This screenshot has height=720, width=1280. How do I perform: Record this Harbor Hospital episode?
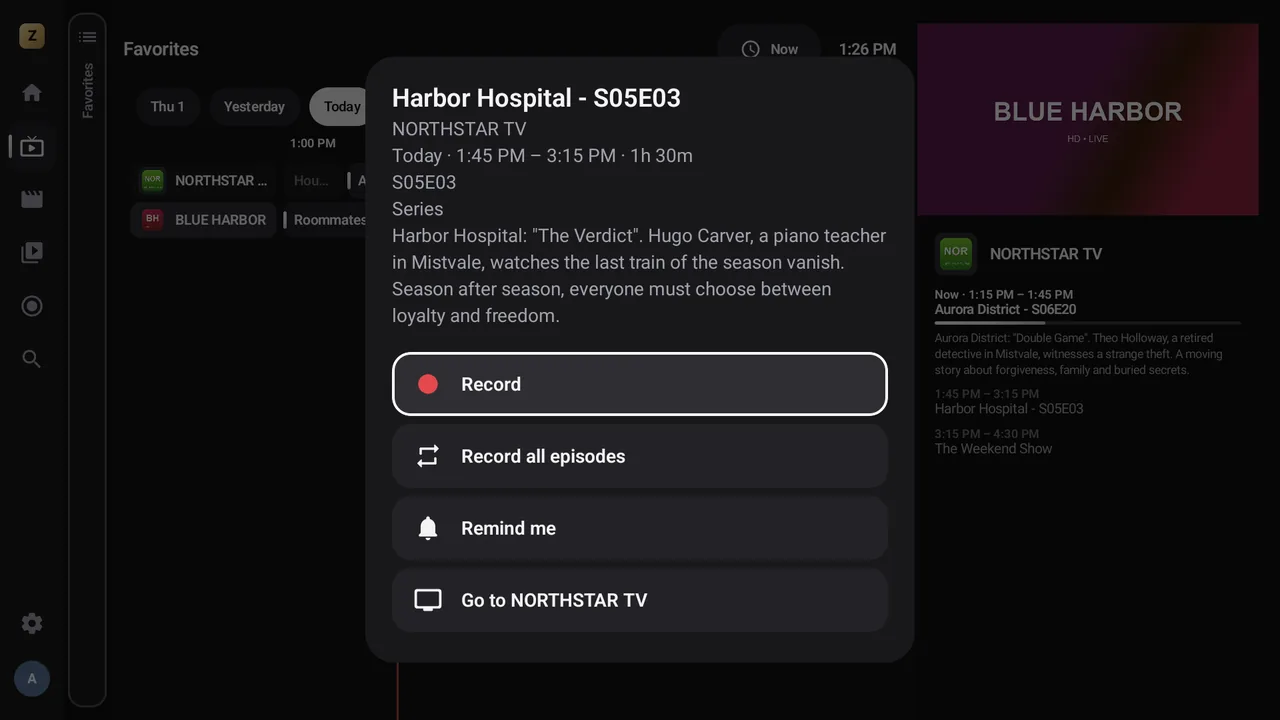coord(640,384)
